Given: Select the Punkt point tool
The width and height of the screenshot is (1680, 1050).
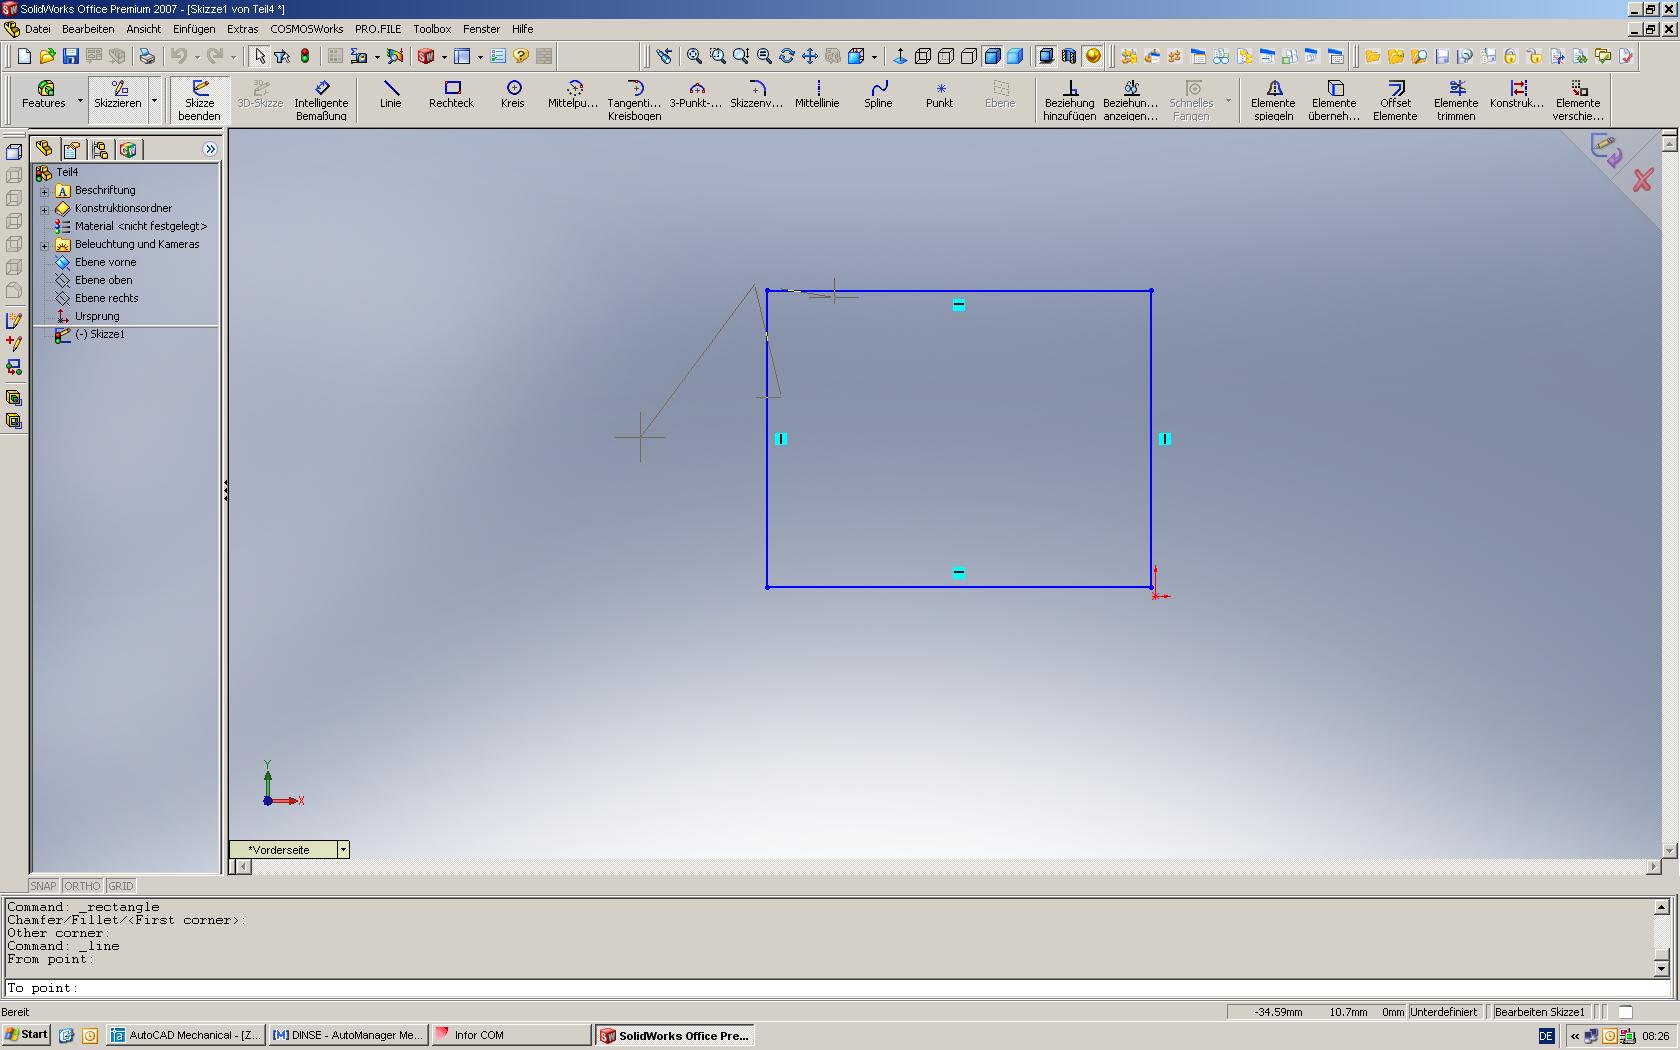Looking at the screenshot, I should [x=939, y=95].
